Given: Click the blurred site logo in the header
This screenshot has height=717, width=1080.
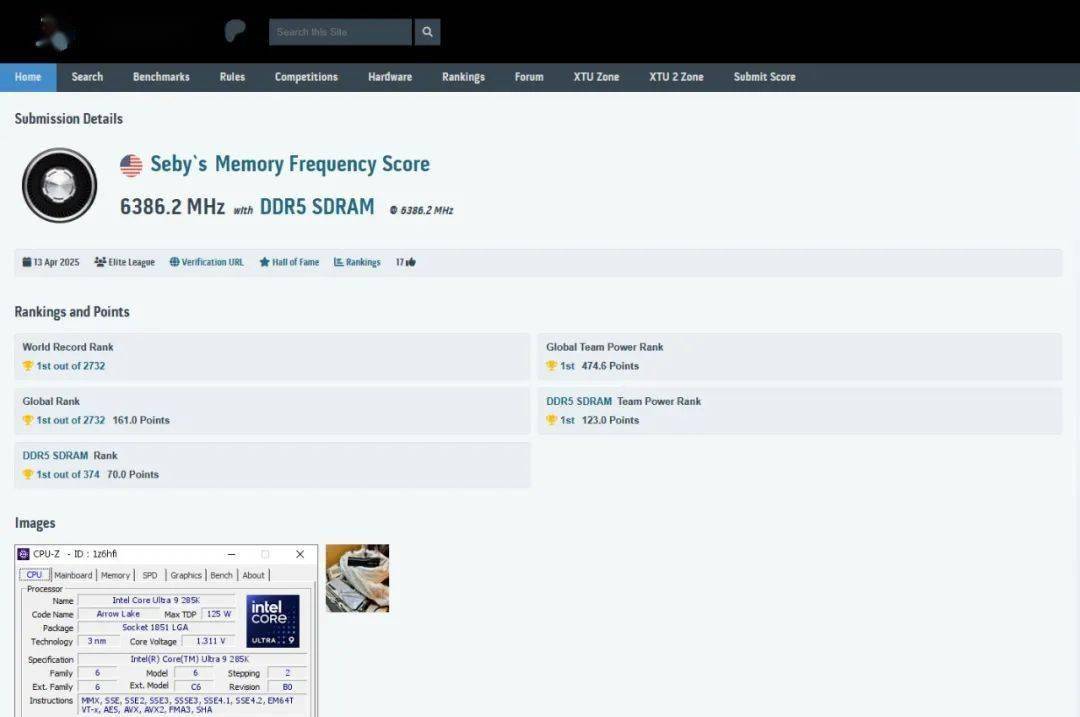Looking at the screenshot, I should pos(54,33).
